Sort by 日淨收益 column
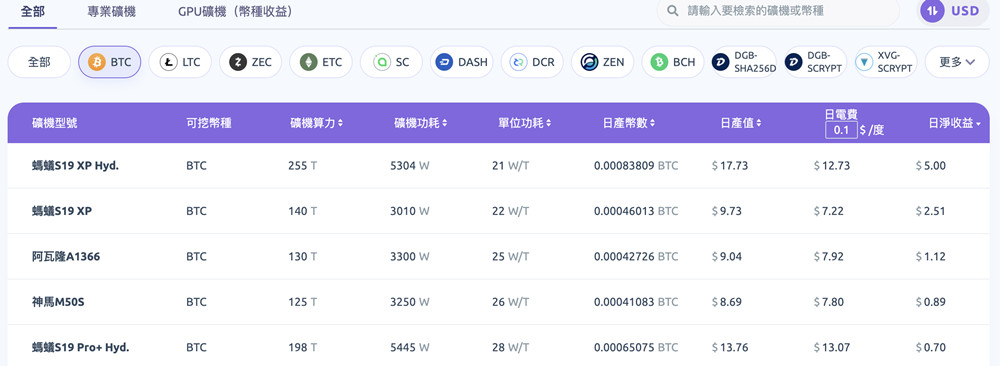This screenshot has height=366, width=1000. pyautogui.click(x=955, y=123)
